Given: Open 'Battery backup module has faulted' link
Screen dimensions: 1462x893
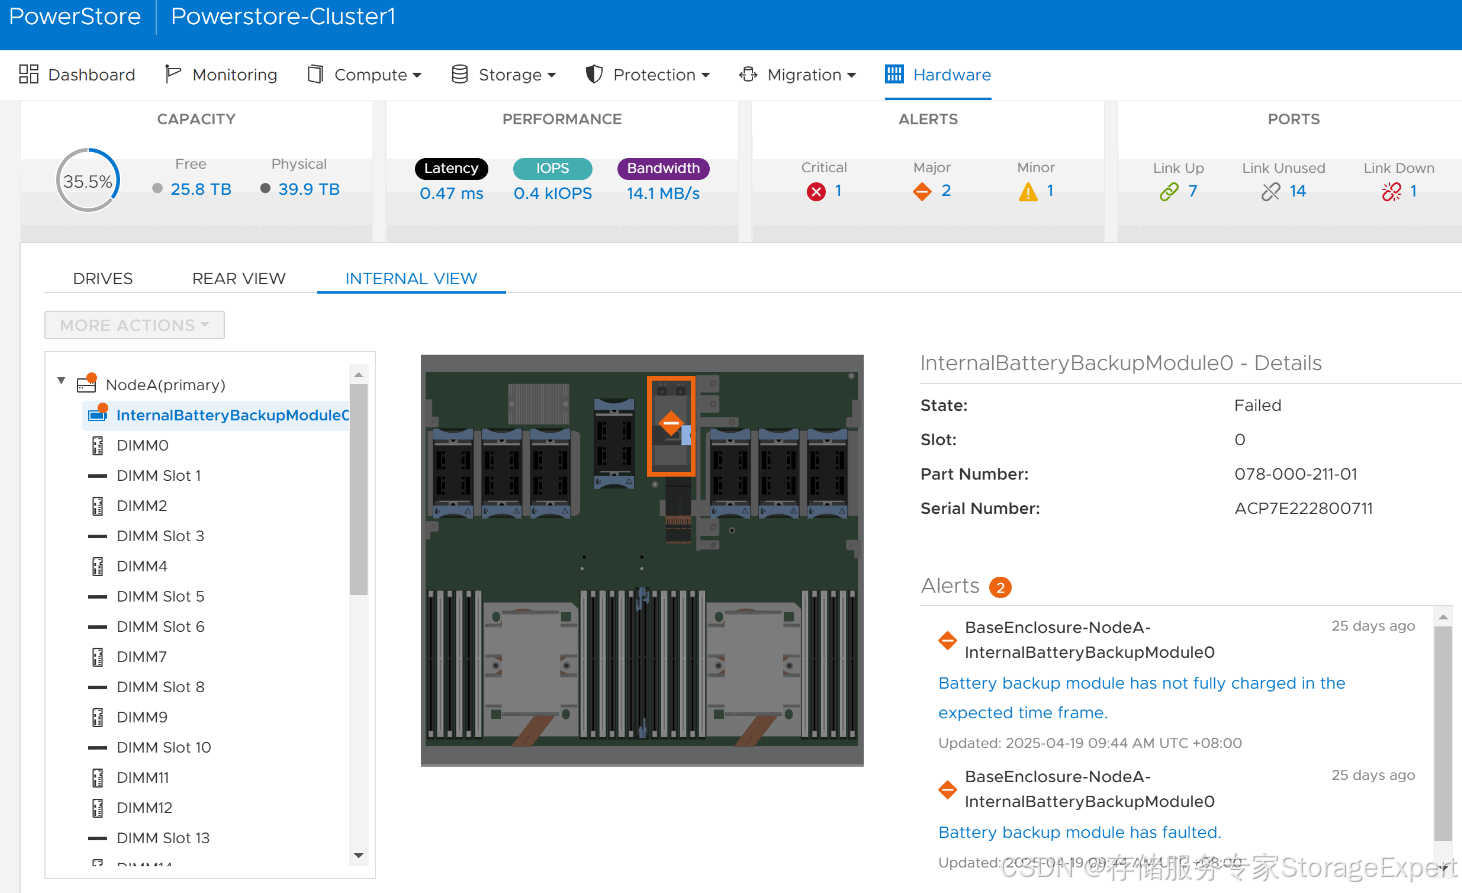Looking at the screenshot, I should [1079, 832].
